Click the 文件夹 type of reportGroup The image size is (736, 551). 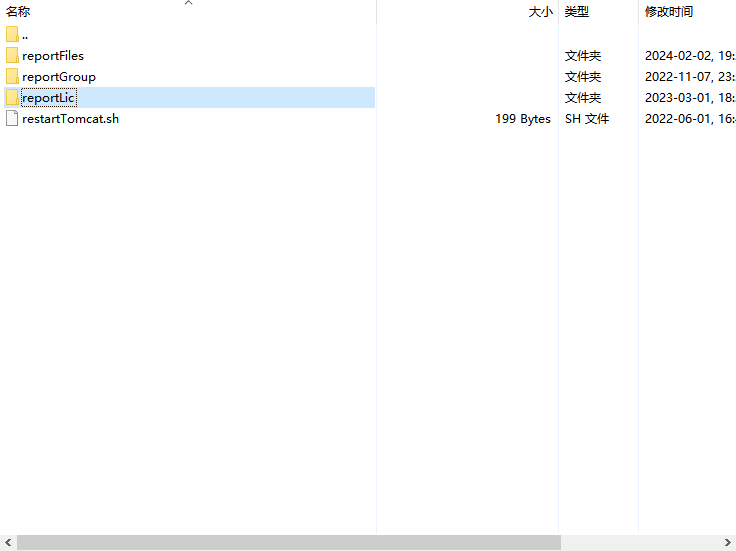point(583,77)
